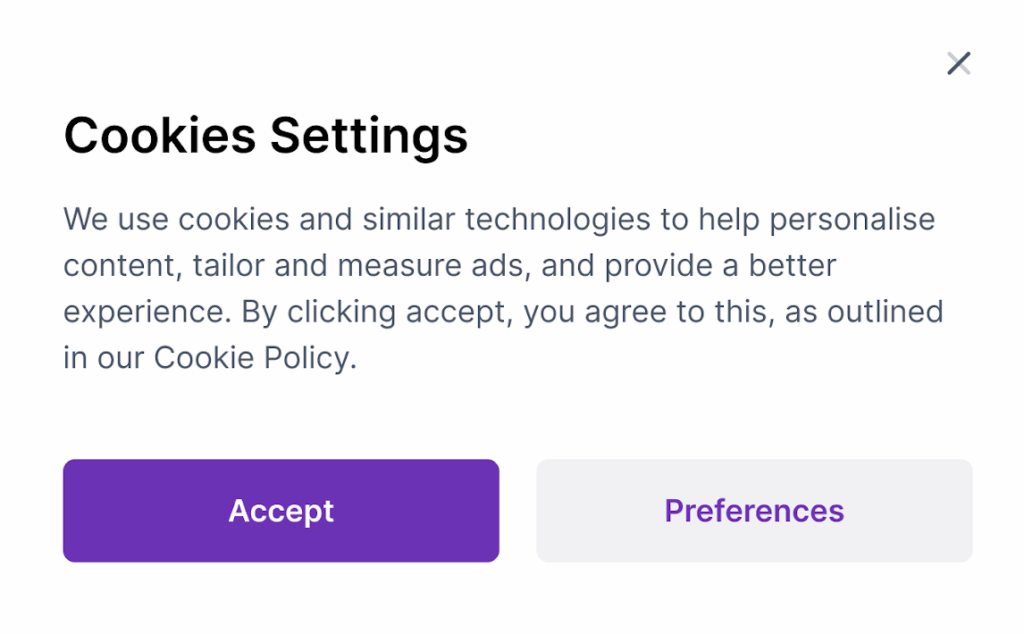Viewport: 1024px width, 634px height.
Task: Accept all cookies
Action: click(281, 511)
